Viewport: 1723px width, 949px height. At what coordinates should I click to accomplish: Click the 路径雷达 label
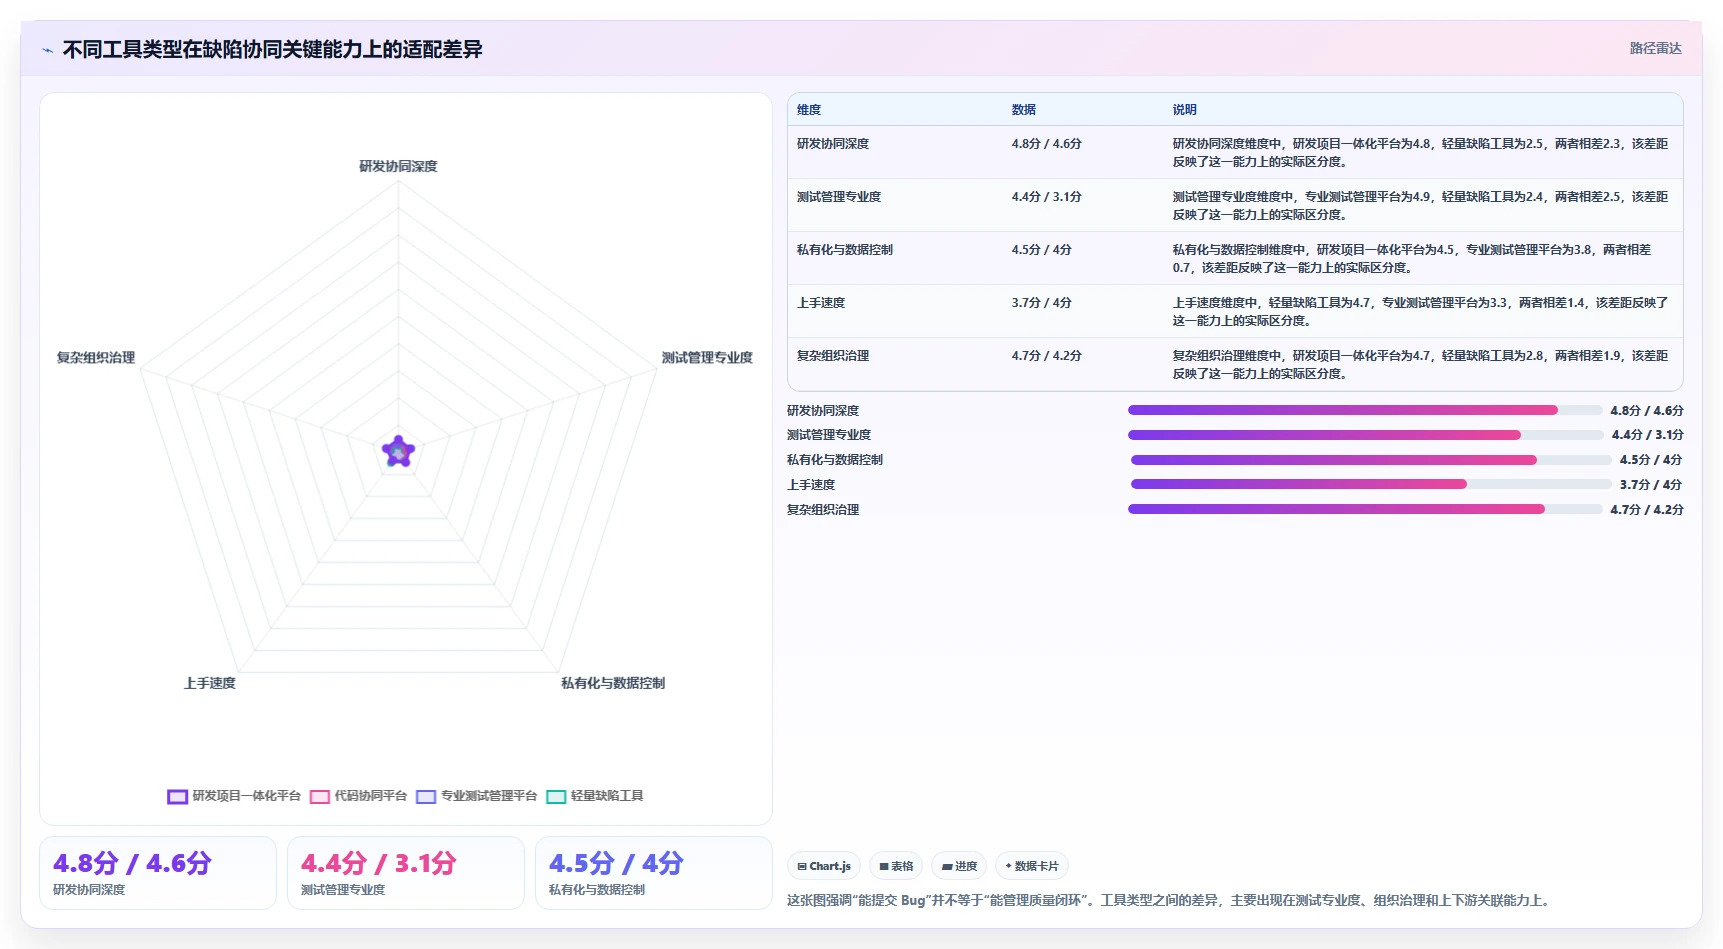click(x=1655, y=48)
